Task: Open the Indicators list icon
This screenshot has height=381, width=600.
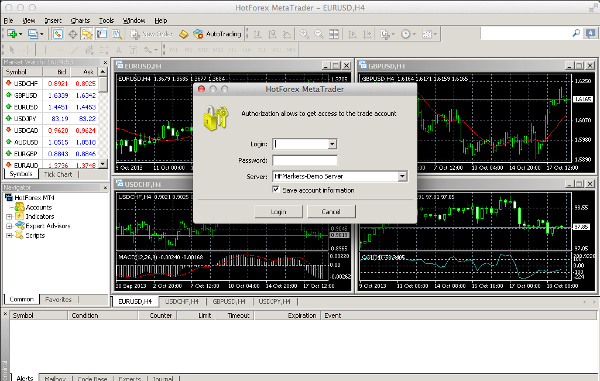Action: coord(385,34)
